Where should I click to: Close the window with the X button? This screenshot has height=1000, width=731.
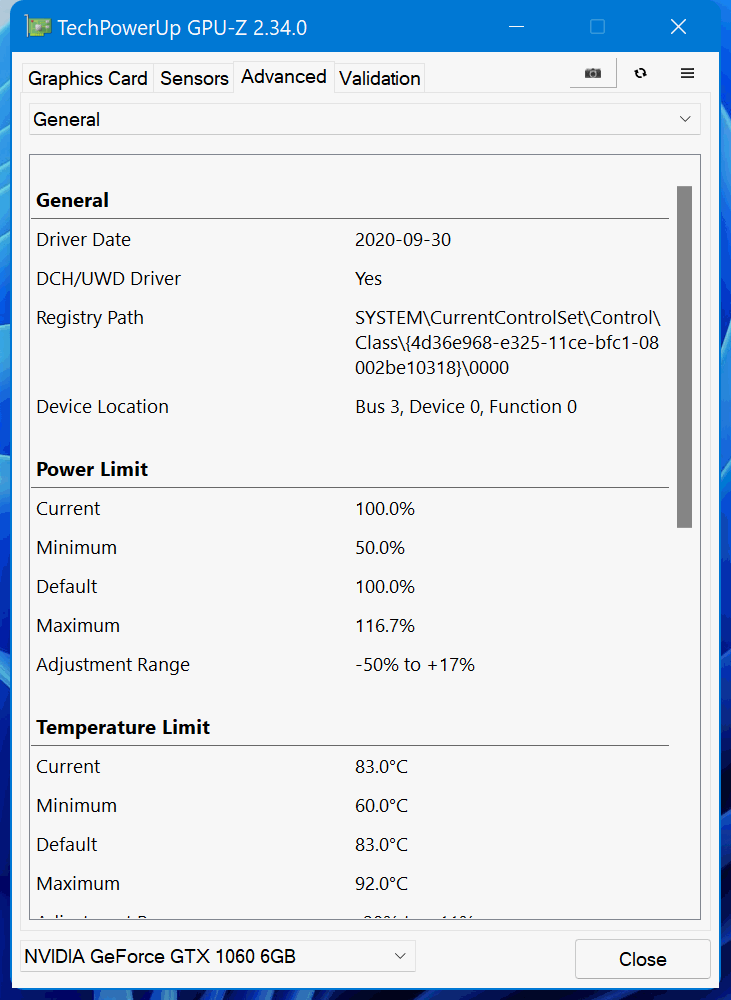pos(678,27)
